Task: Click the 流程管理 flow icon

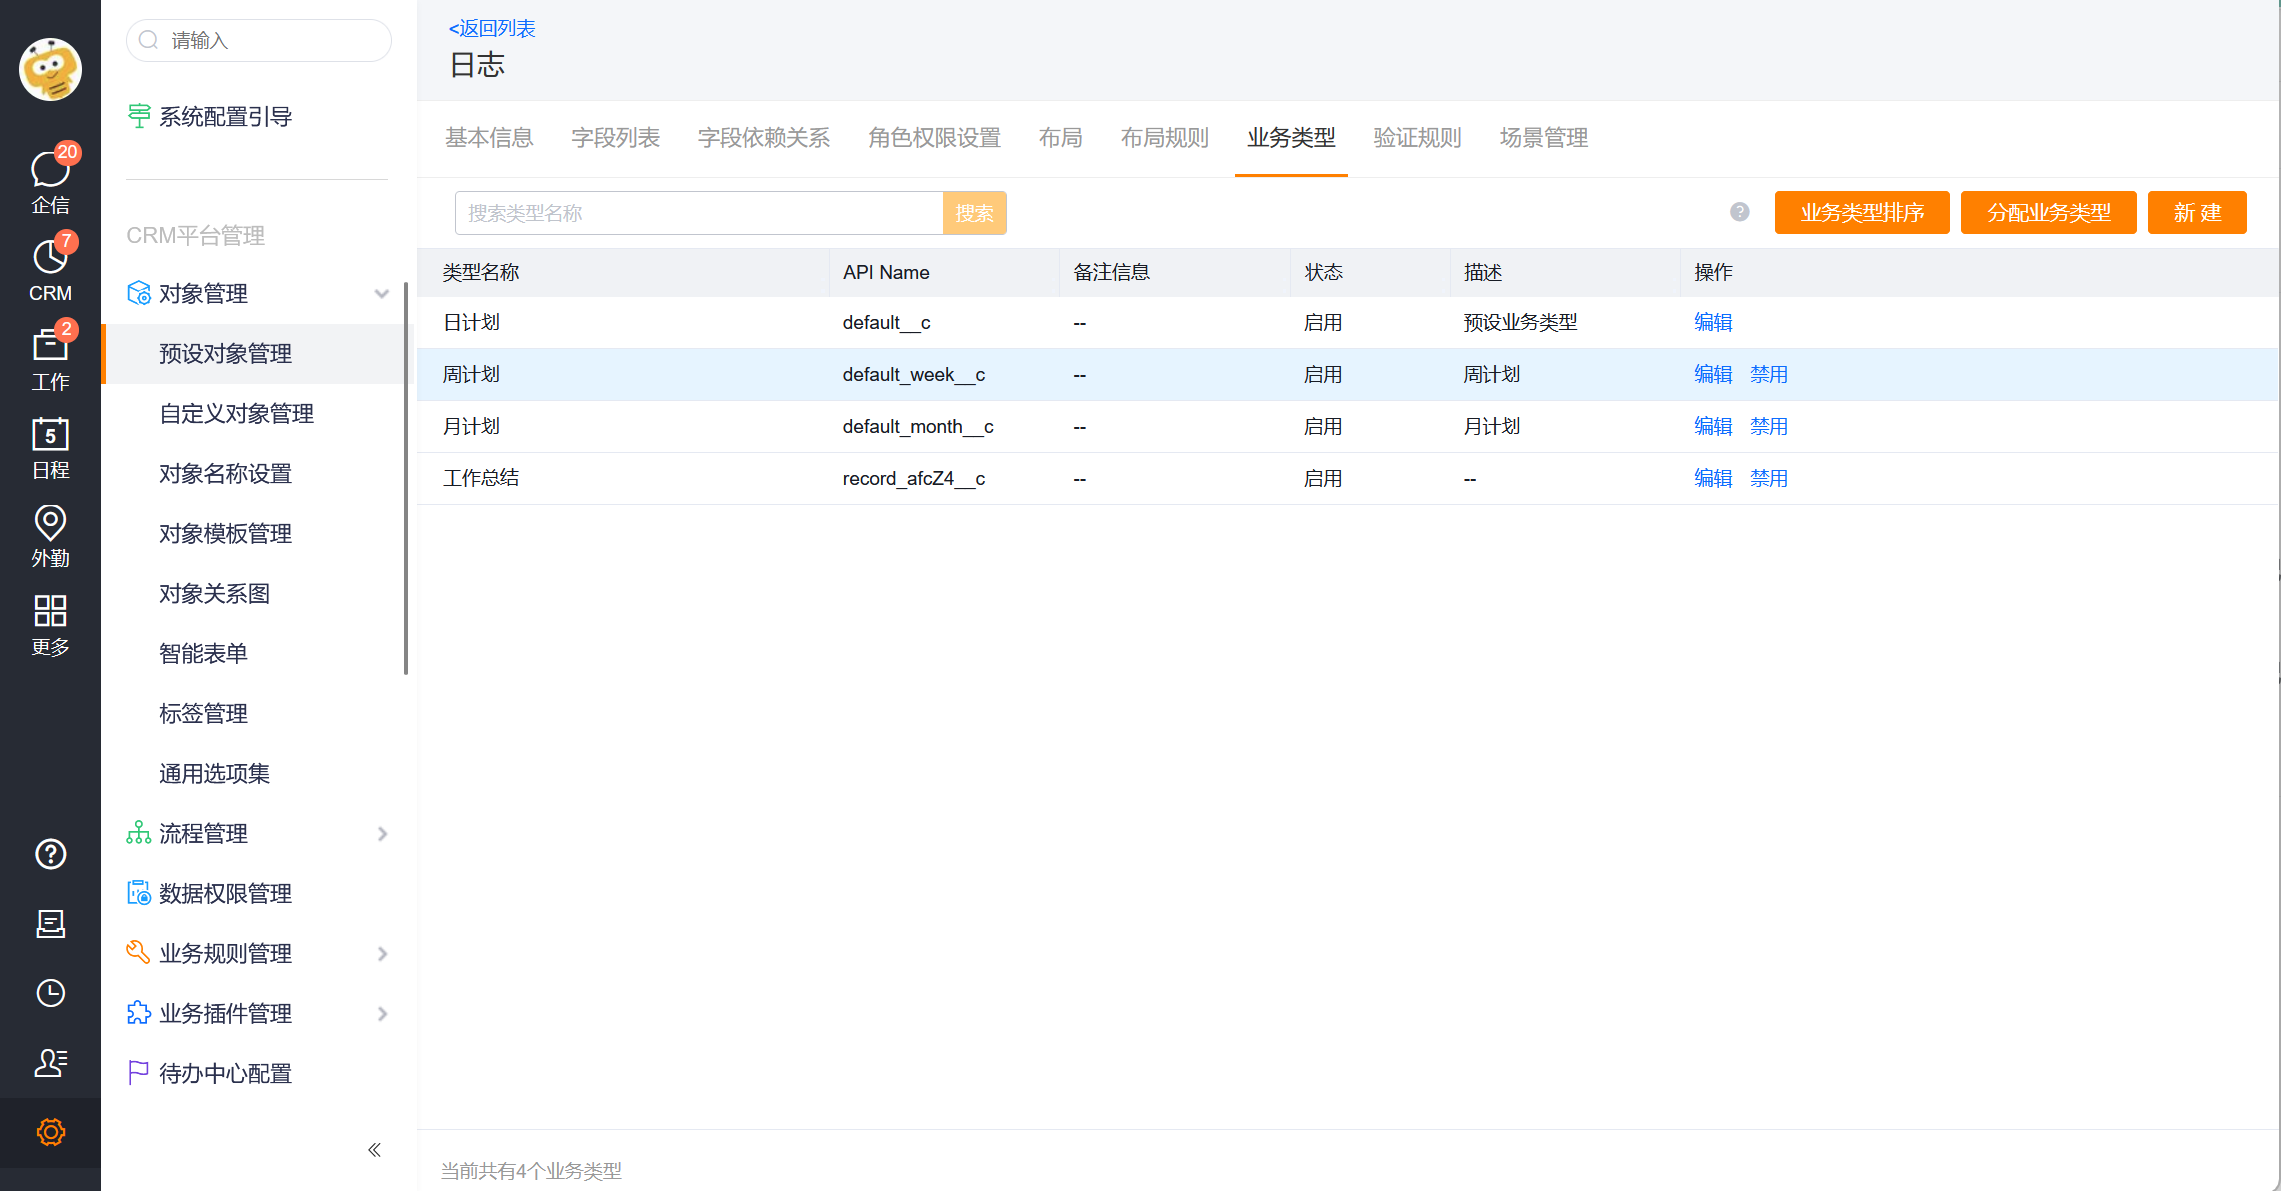Action: coord(139,833)
